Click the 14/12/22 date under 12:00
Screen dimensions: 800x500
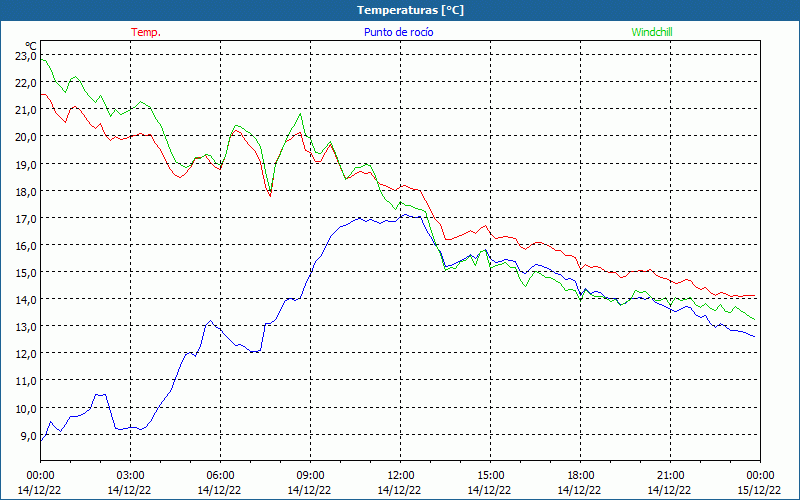399,490
